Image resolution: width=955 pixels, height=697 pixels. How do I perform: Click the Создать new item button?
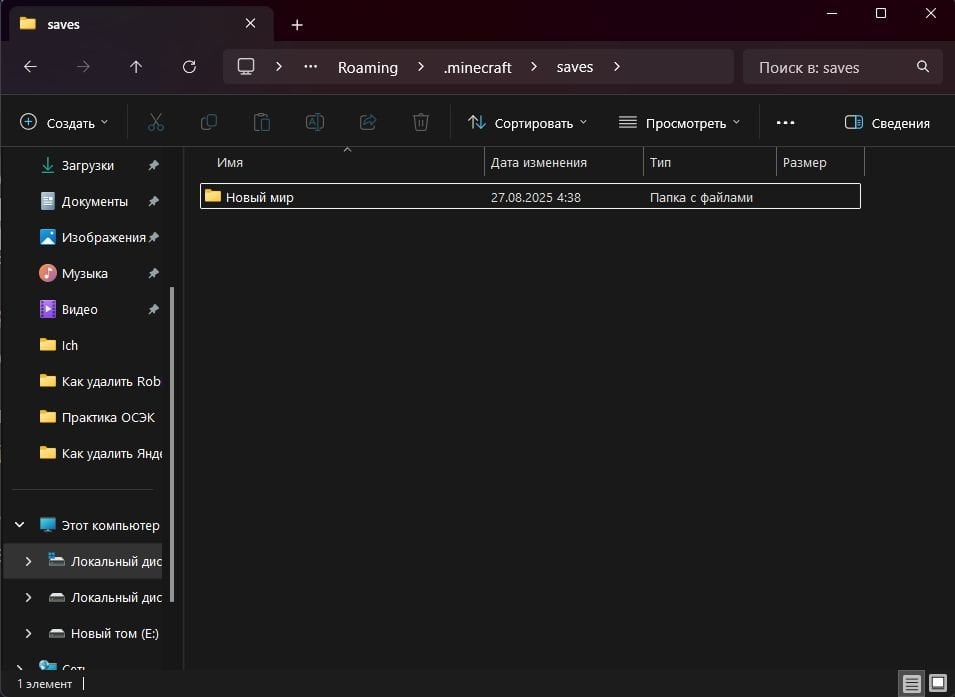[64, 123]
